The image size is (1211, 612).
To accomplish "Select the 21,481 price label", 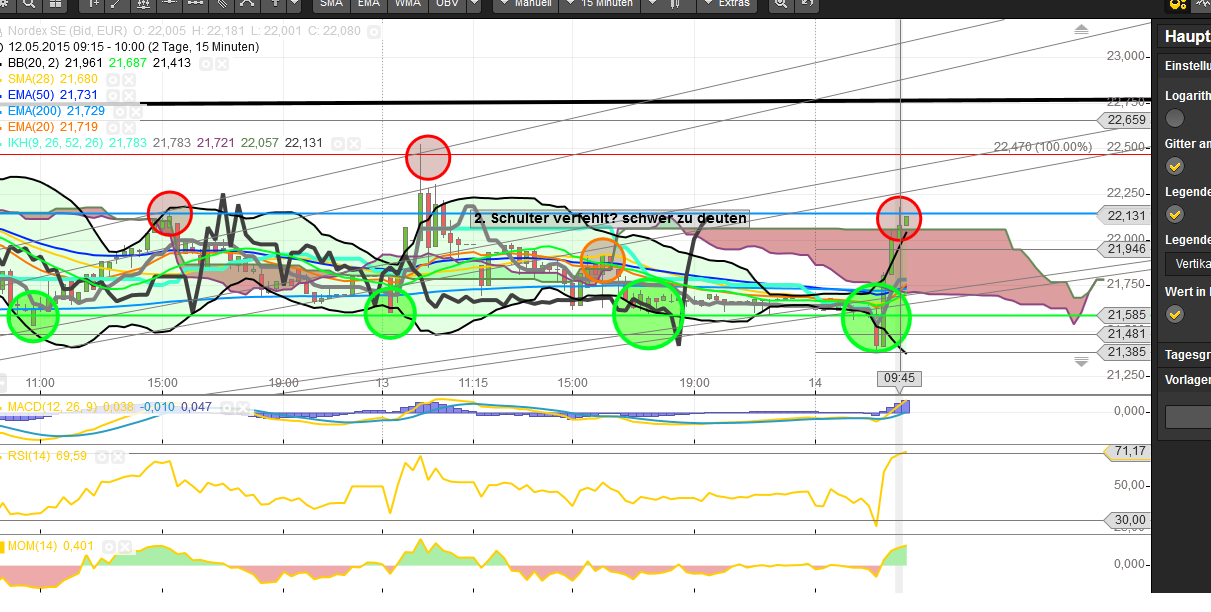I will coord(1123,334).
